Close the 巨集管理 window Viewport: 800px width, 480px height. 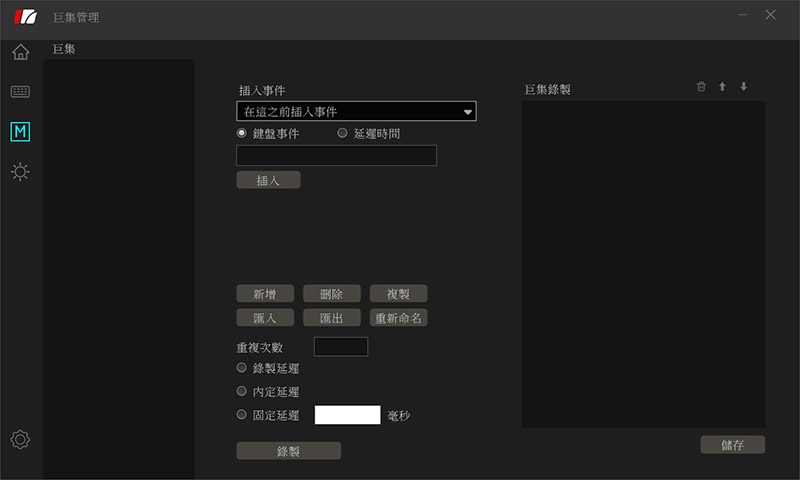click(x=770, y=15)
